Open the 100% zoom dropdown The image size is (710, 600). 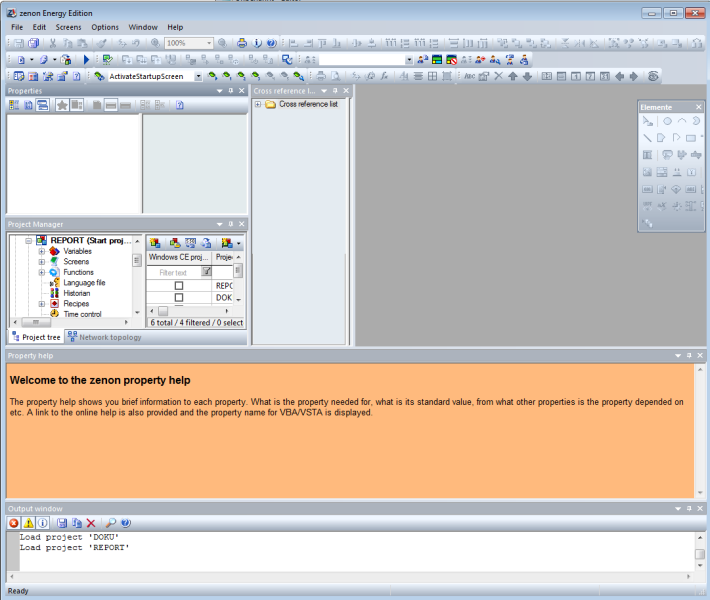[x=209, y=43]
